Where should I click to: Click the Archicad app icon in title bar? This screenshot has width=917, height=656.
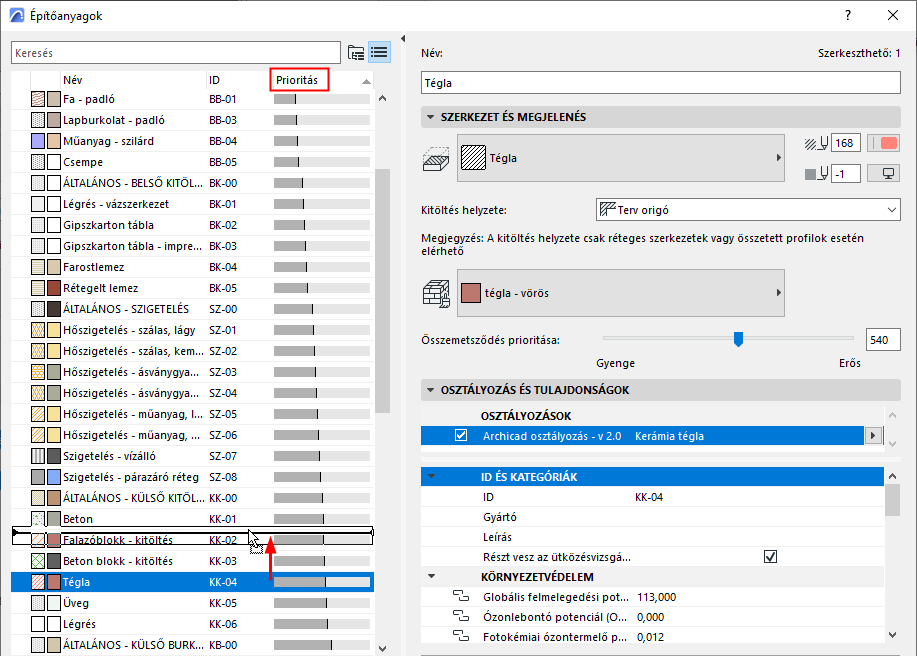coord(17,15)
